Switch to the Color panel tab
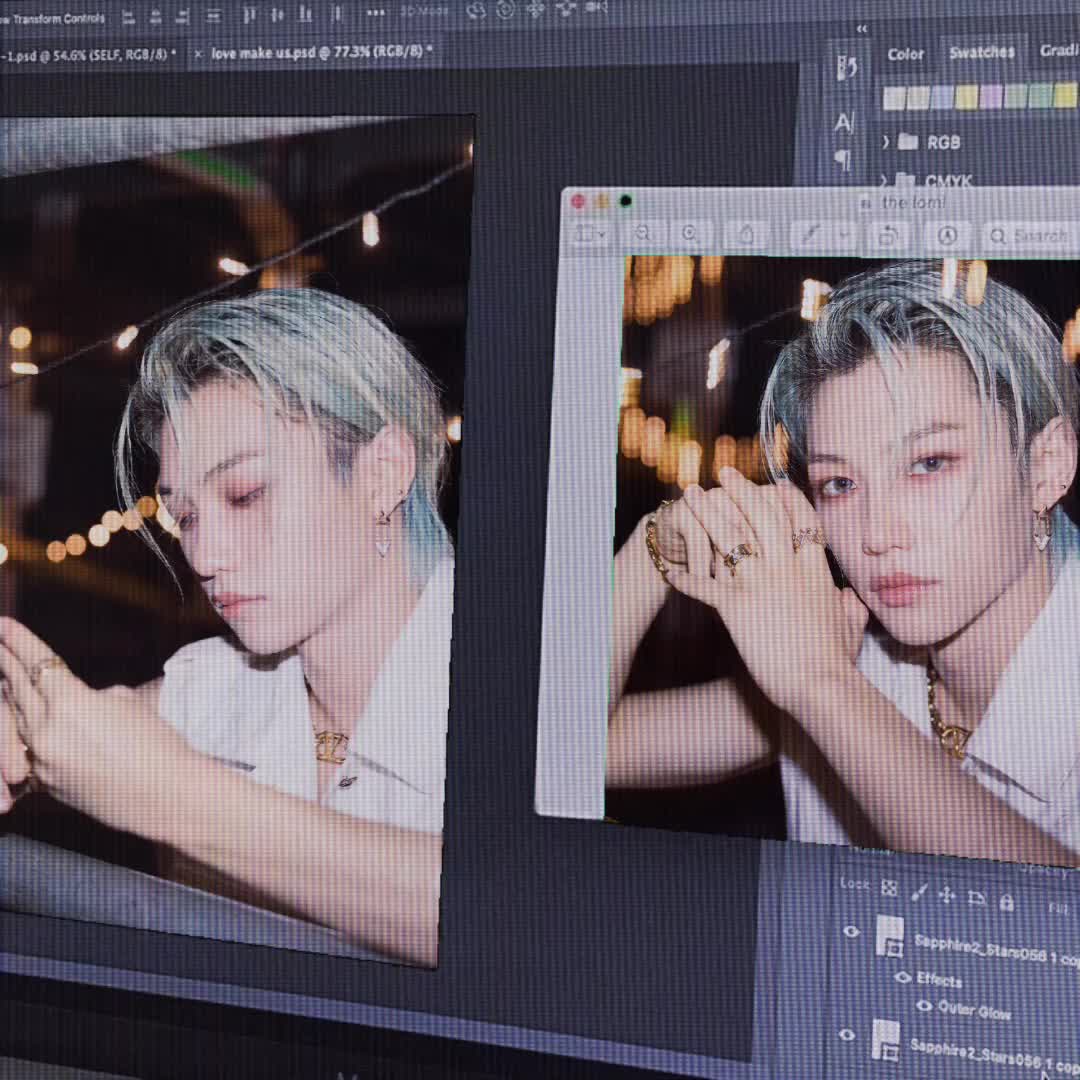 [905, 54]
